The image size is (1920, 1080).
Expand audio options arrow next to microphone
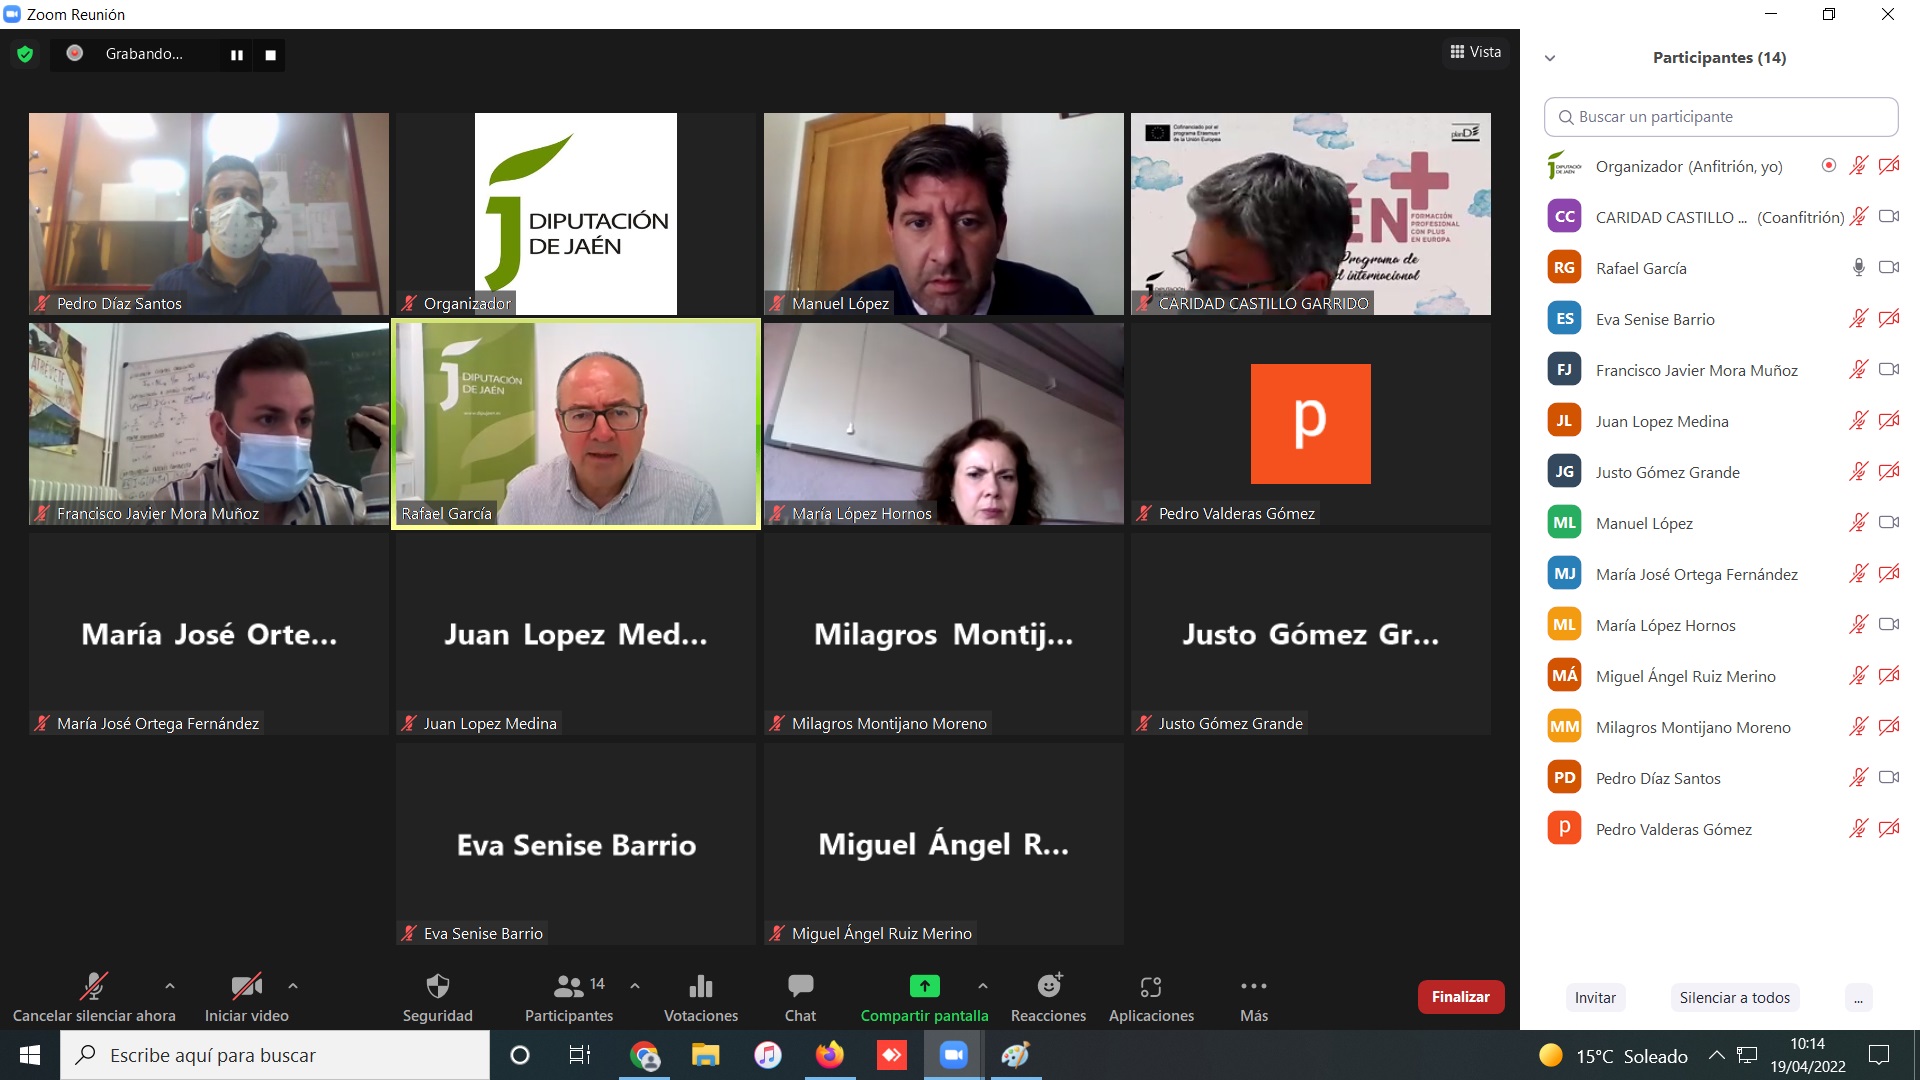[x=170, y=986]
